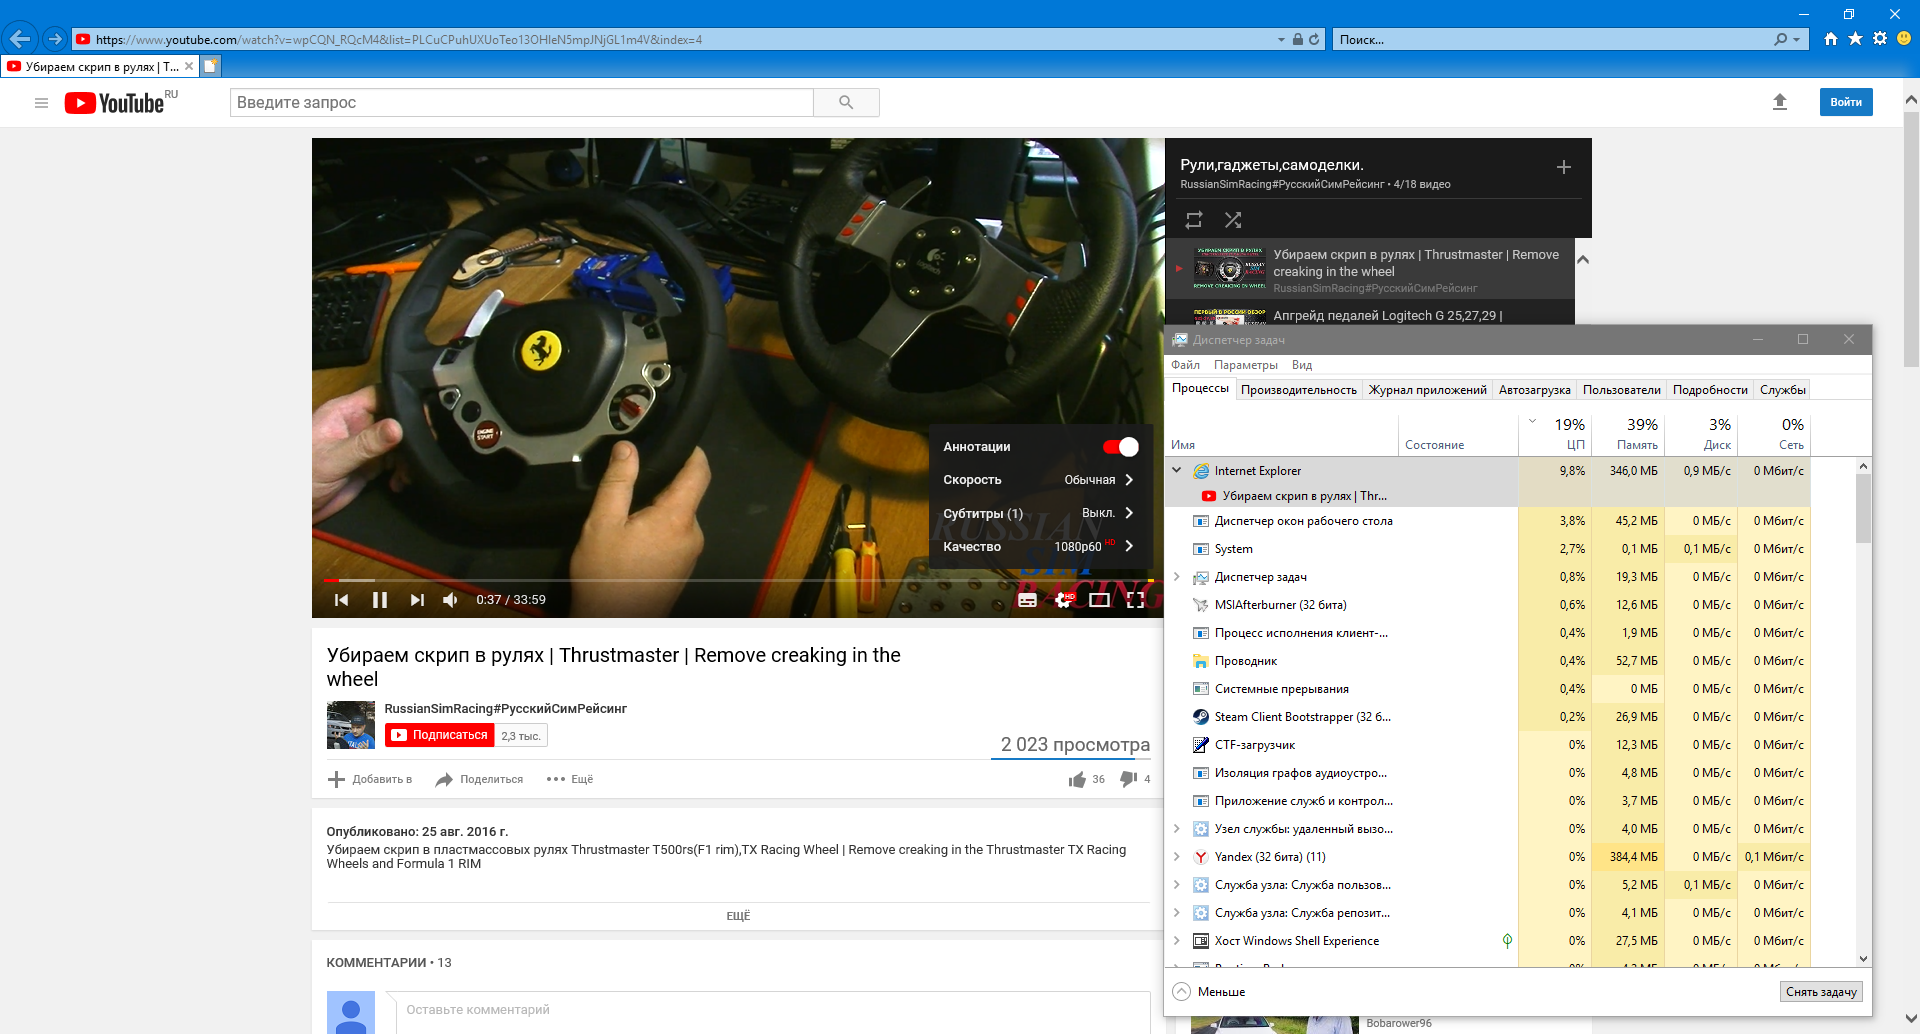Image resolution: width=1920 pixels, height=1034 pixels.
Task: Switch to the Службы tab
Action: click(x=1782, y=390)
